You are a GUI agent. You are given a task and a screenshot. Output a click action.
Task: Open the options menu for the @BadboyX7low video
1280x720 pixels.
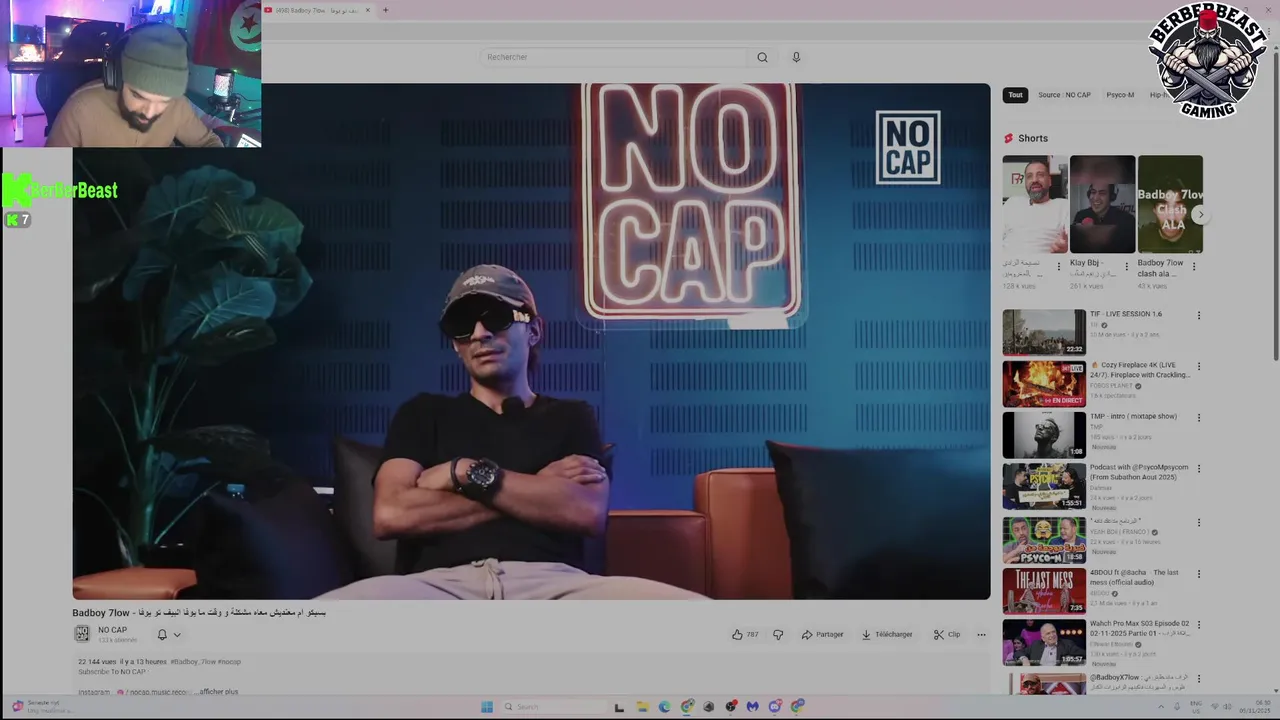[1198, 679]
